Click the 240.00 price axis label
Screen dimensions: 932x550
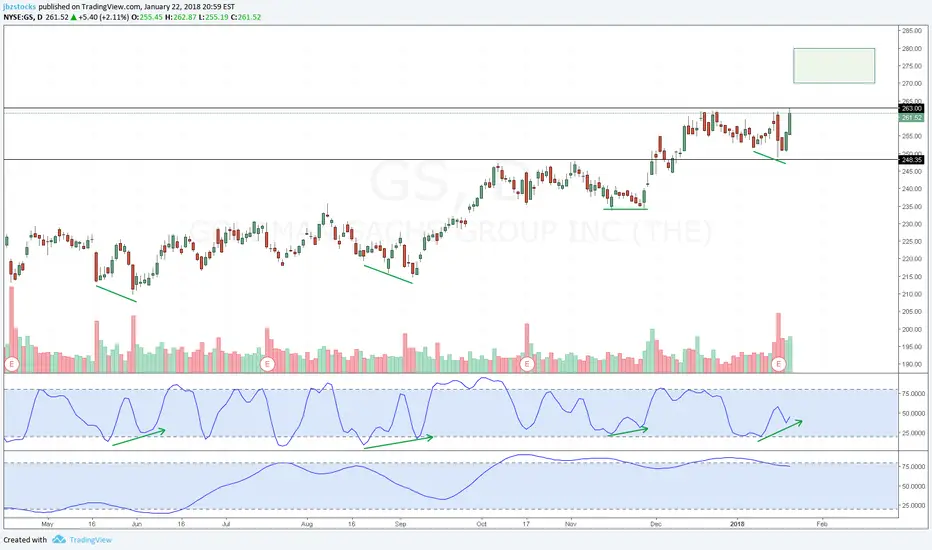click(912, 189)
